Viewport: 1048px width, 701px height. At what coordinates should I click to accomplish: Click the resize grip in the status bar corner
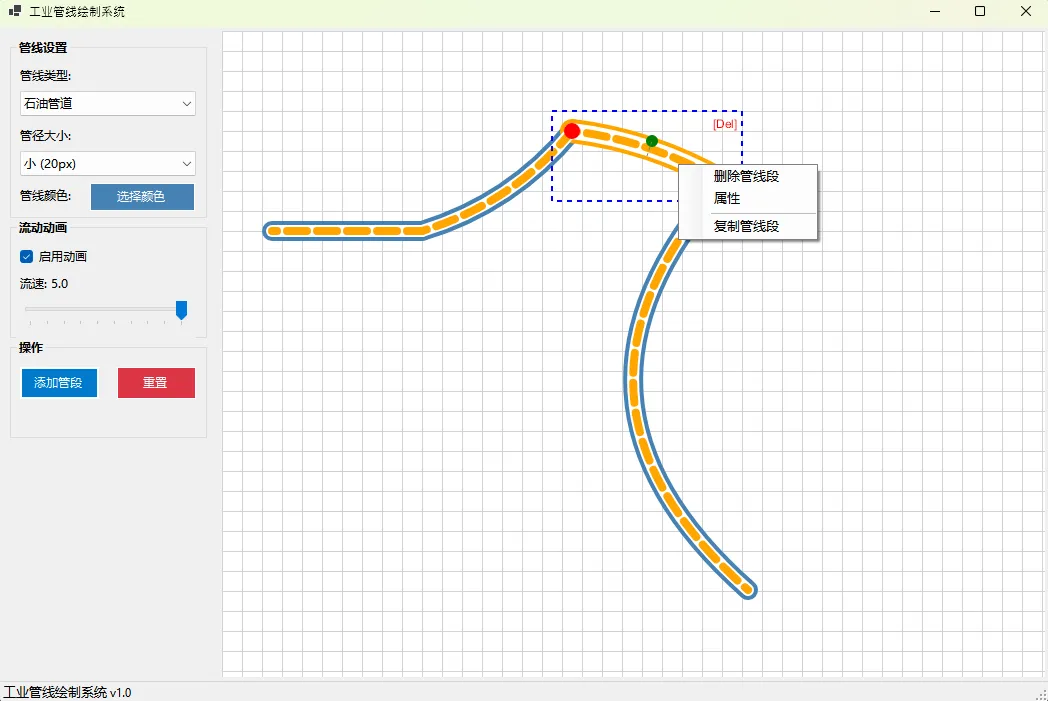(x=1041, y=694)
